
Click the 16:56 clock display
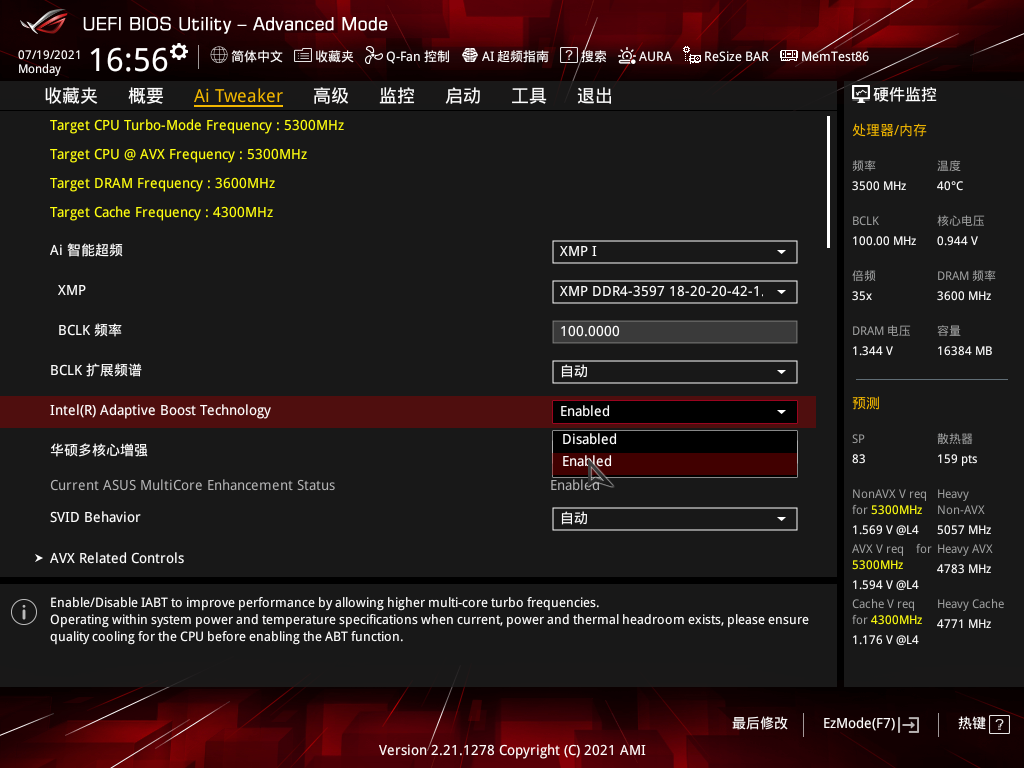pyautogui.click(x=129, y=59)
